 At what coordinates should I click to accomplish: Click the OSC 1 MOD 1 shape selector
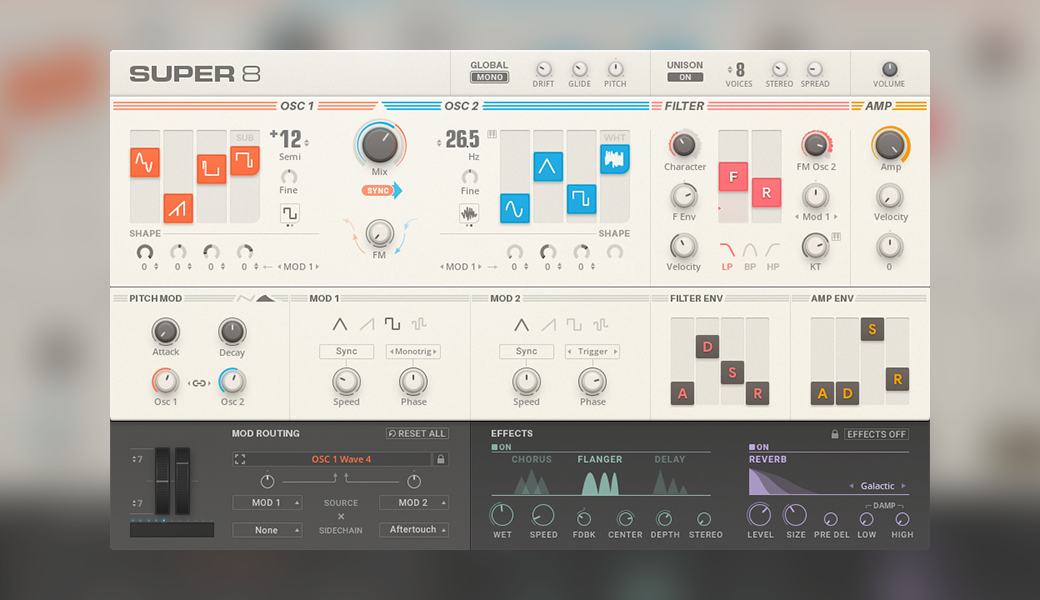(x=298, y=267)
